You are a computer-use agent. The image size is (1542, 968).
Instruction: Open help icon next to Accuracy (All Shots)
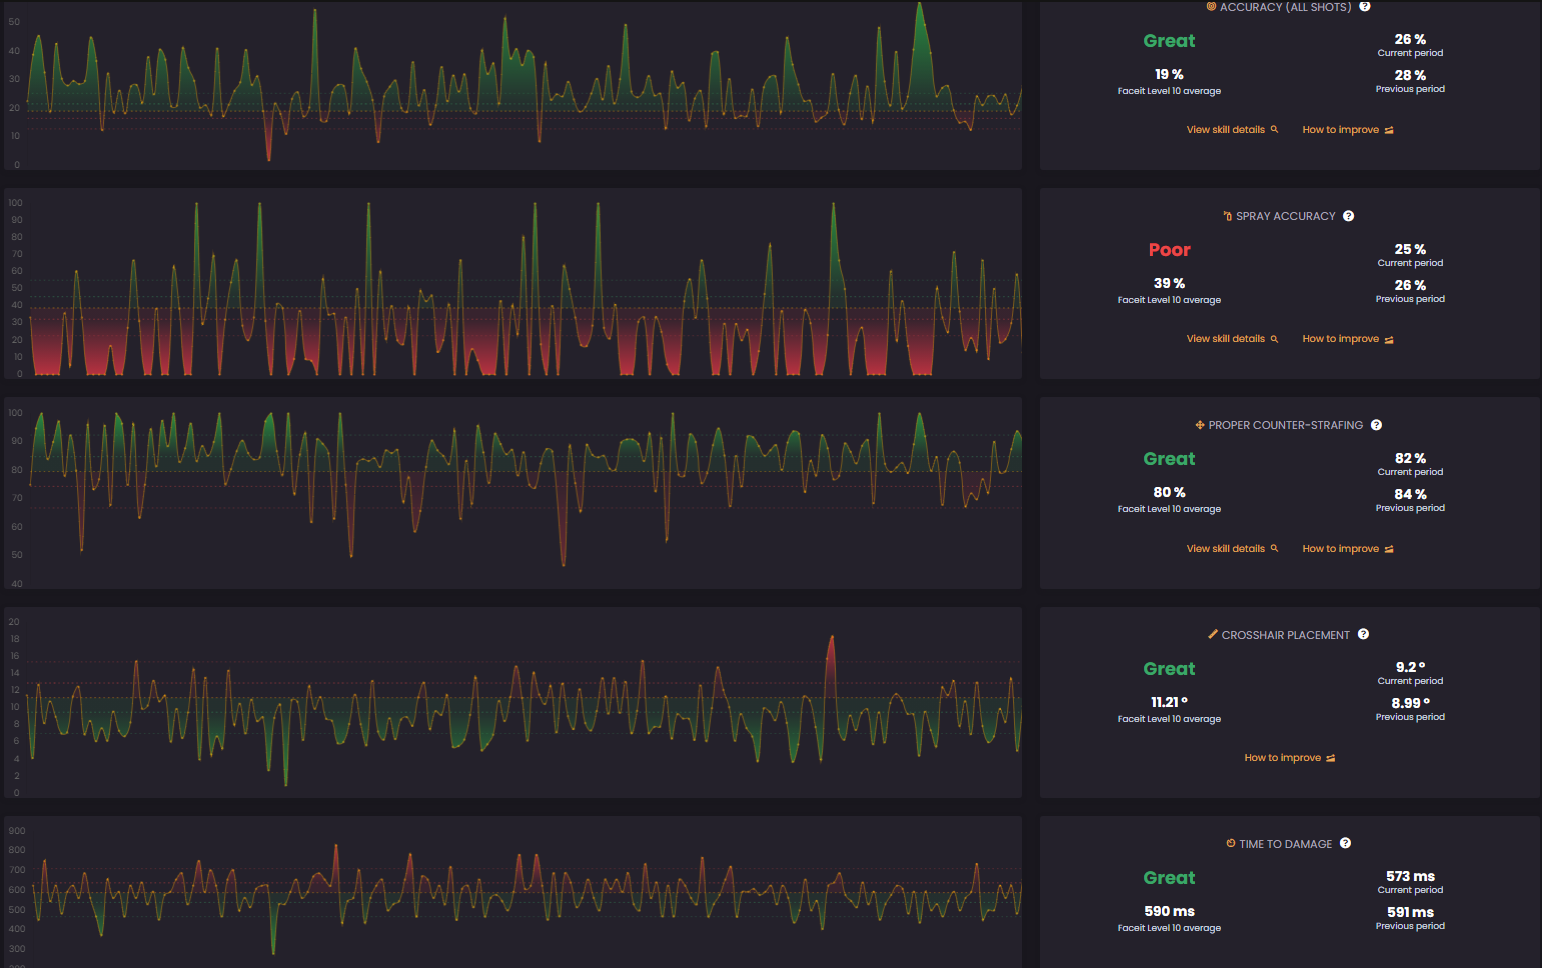pos(1364,6)
